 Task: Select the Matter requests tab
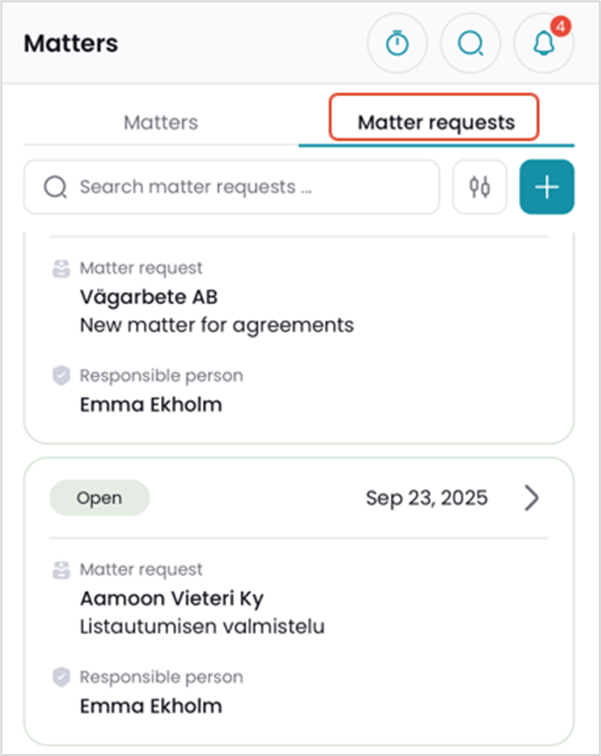[x=436, y=123]
